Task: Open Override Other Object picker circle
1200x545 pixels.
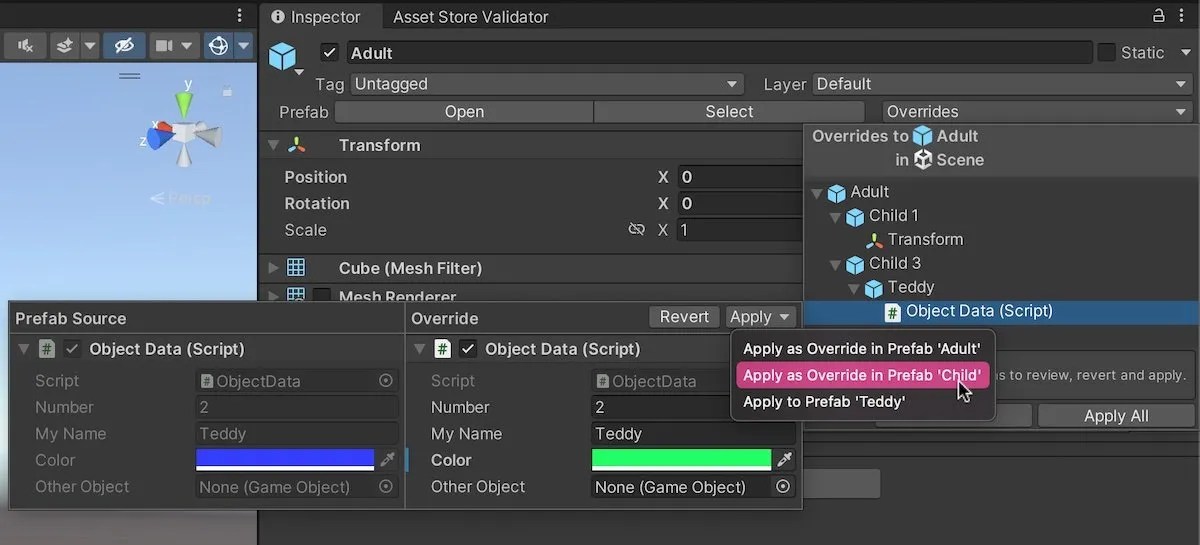Action: pyautogui.click(x=783, y=487)
